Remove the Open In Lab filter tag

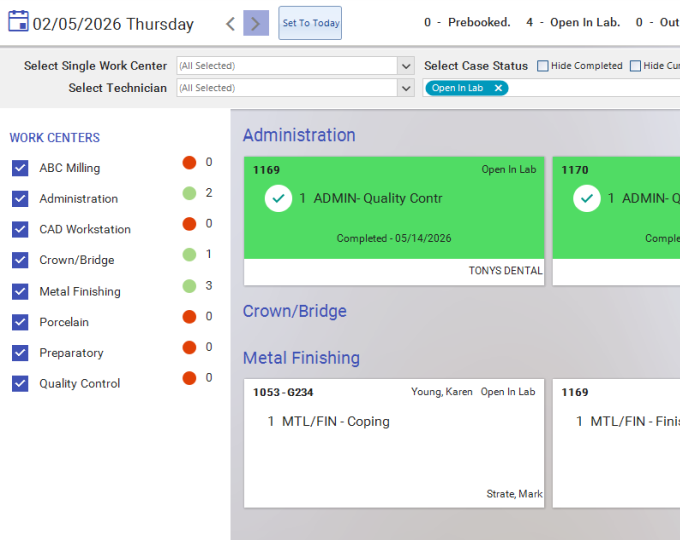(498, 88)
